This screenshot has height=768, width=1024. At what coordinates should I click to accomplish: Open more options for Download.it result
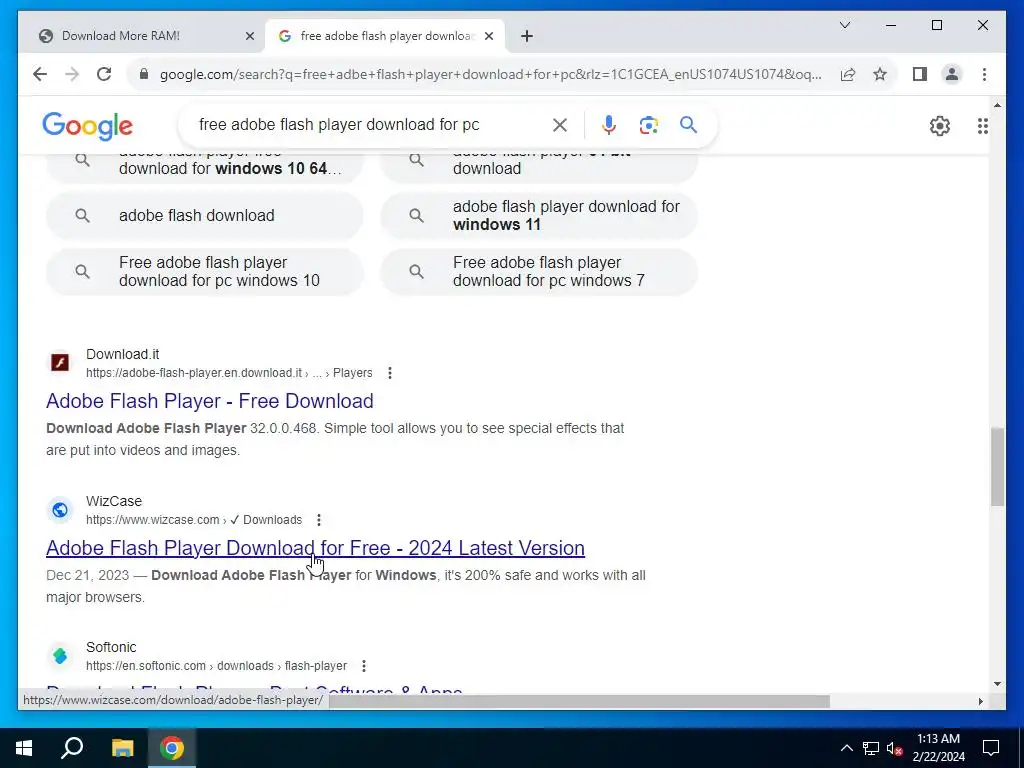(x=390, y=373)
